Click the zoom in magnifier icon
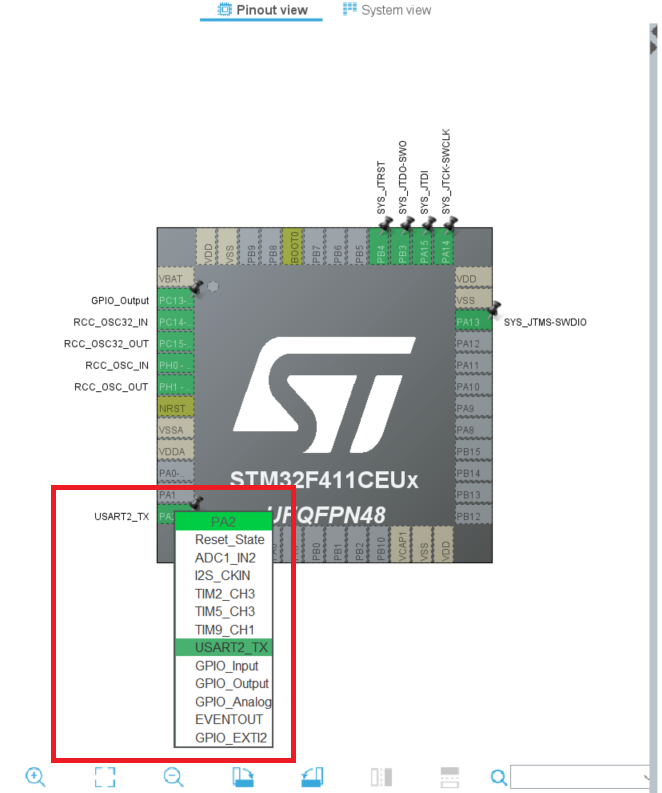 click(x=36, y=776)
